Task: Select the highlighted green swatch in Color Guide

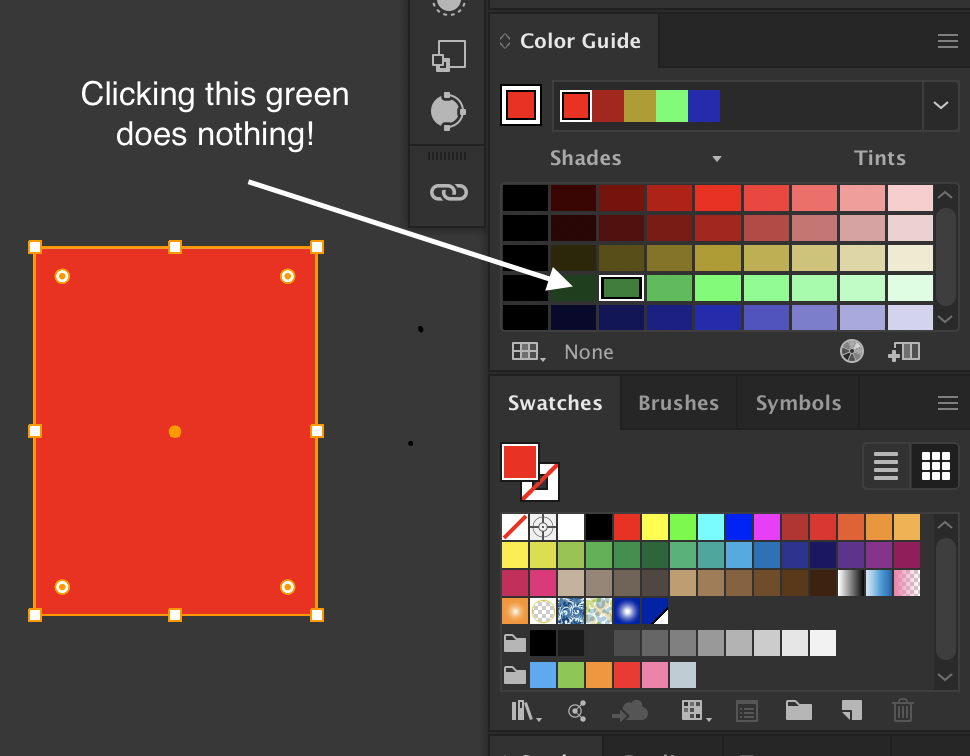Action: pyautogui.click(x=621, y=288)
